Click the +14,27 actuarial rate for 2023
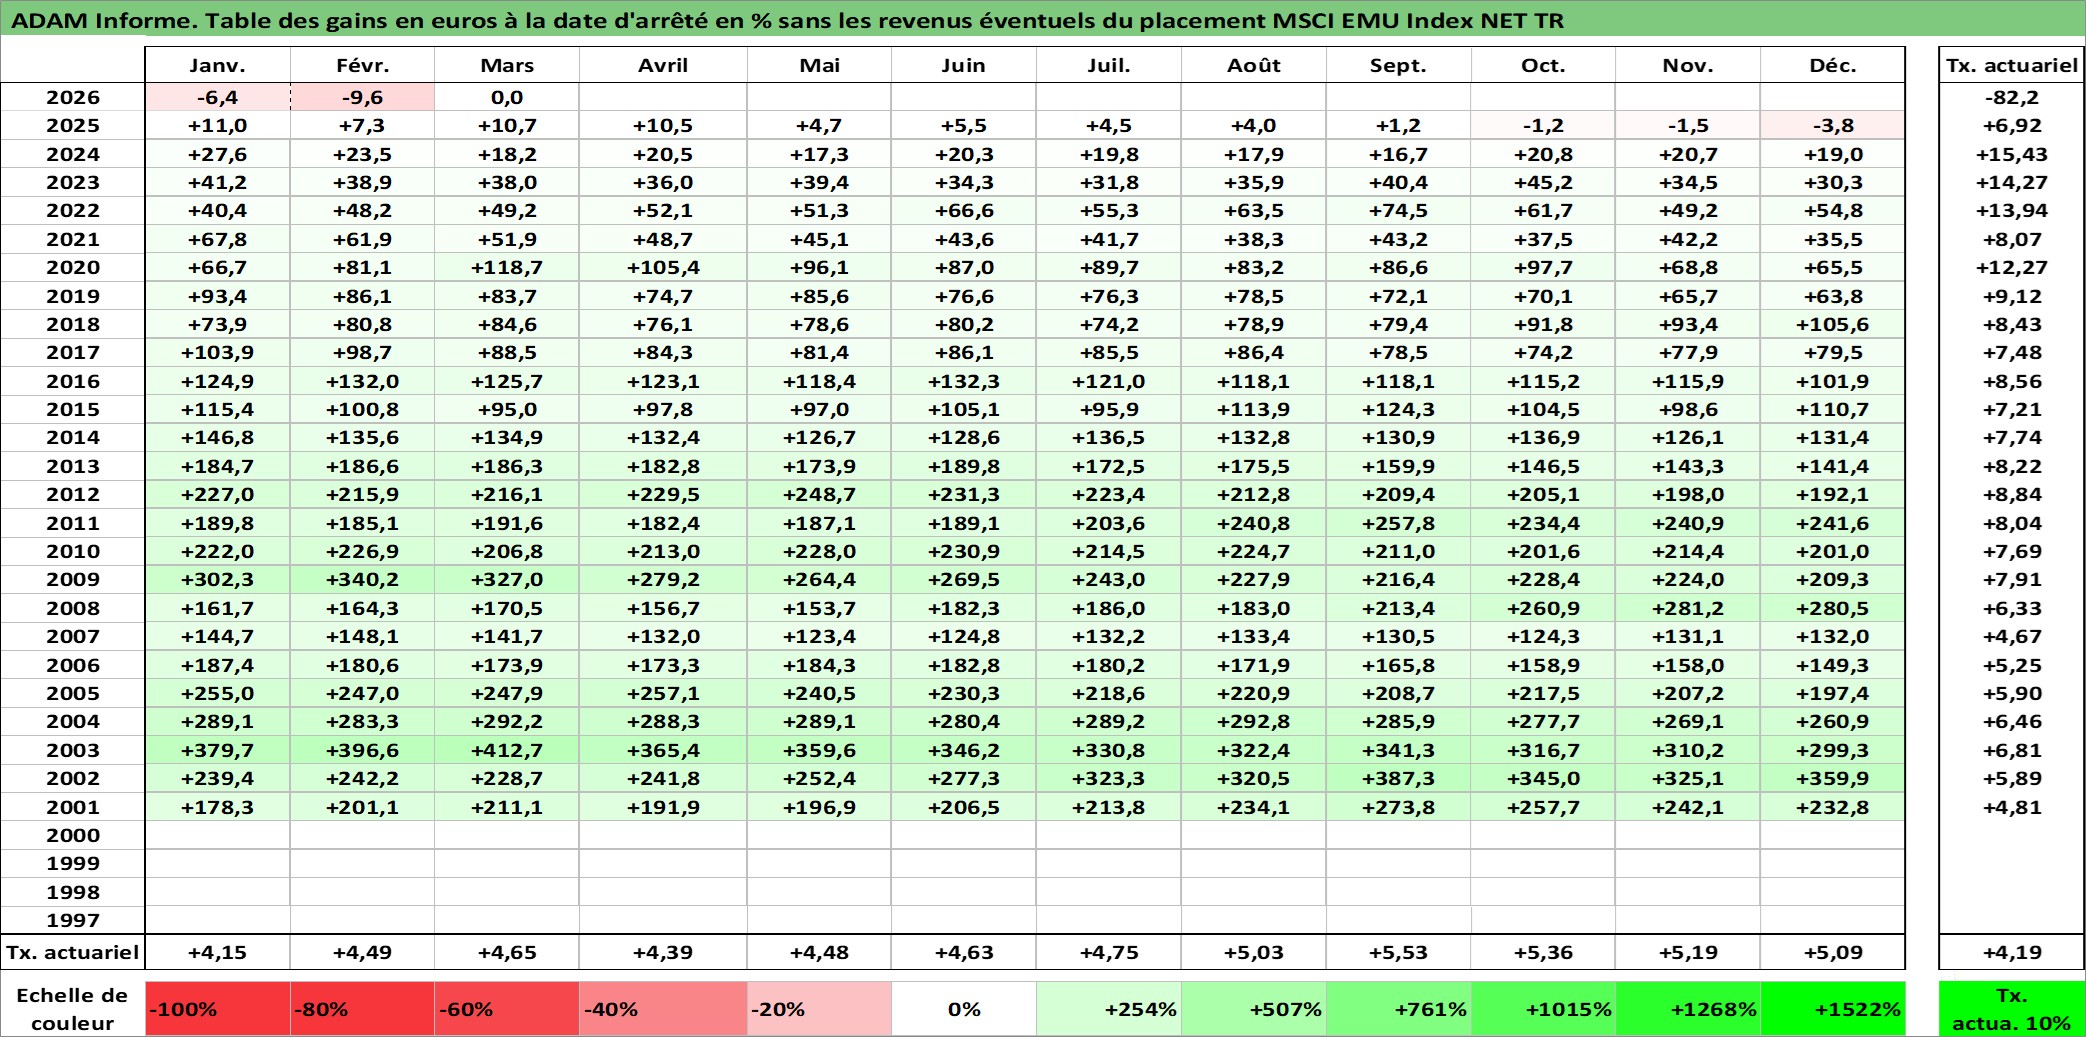Screen dimensions: 2086x1037 2012,182
